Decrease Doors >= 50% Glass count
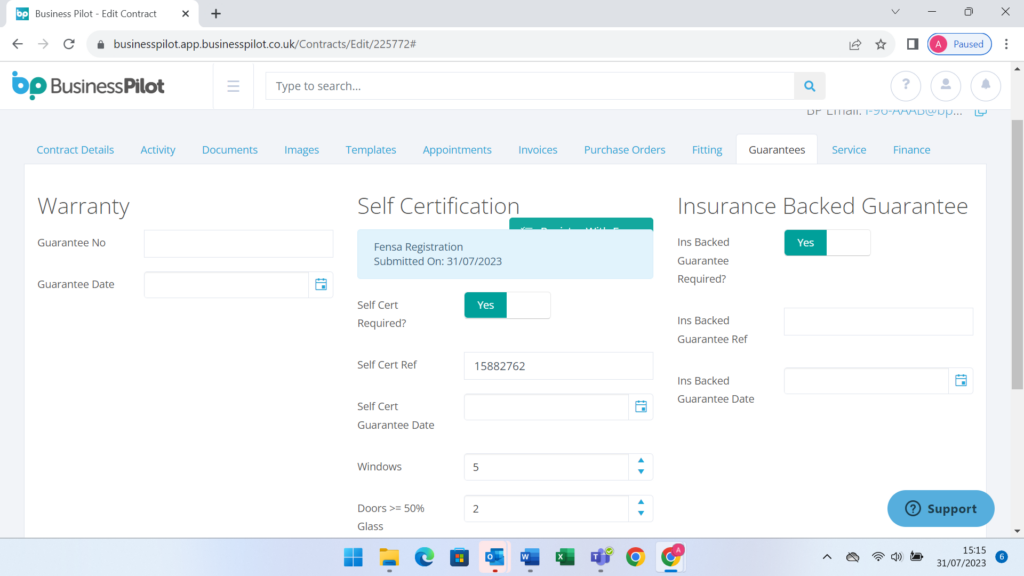 tap(641, 514)
